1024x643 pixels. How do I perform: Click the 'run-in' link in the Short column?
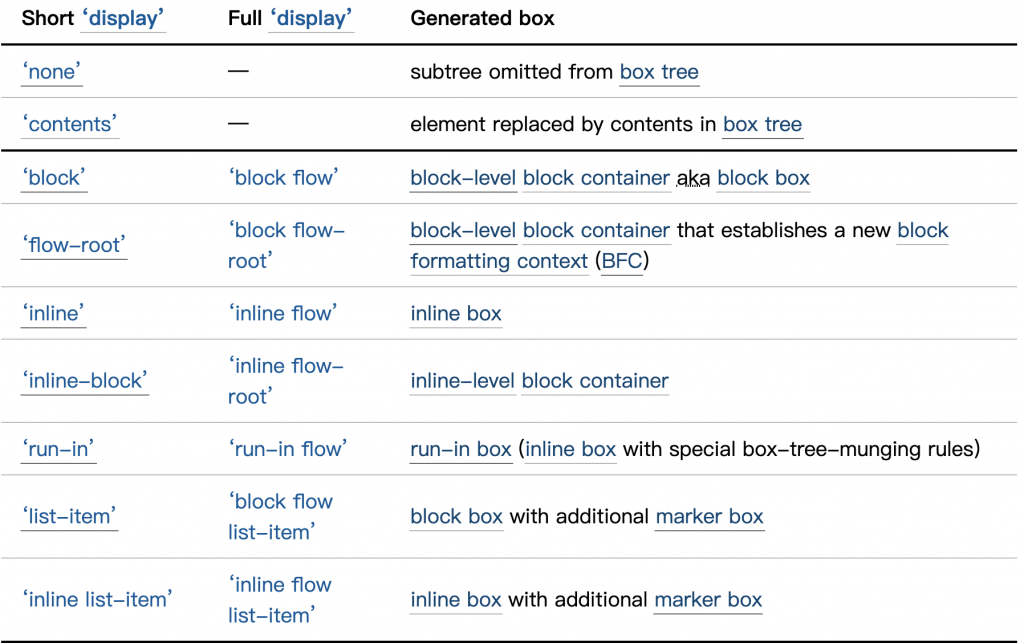pyautogui.click(x=58, y=449)
